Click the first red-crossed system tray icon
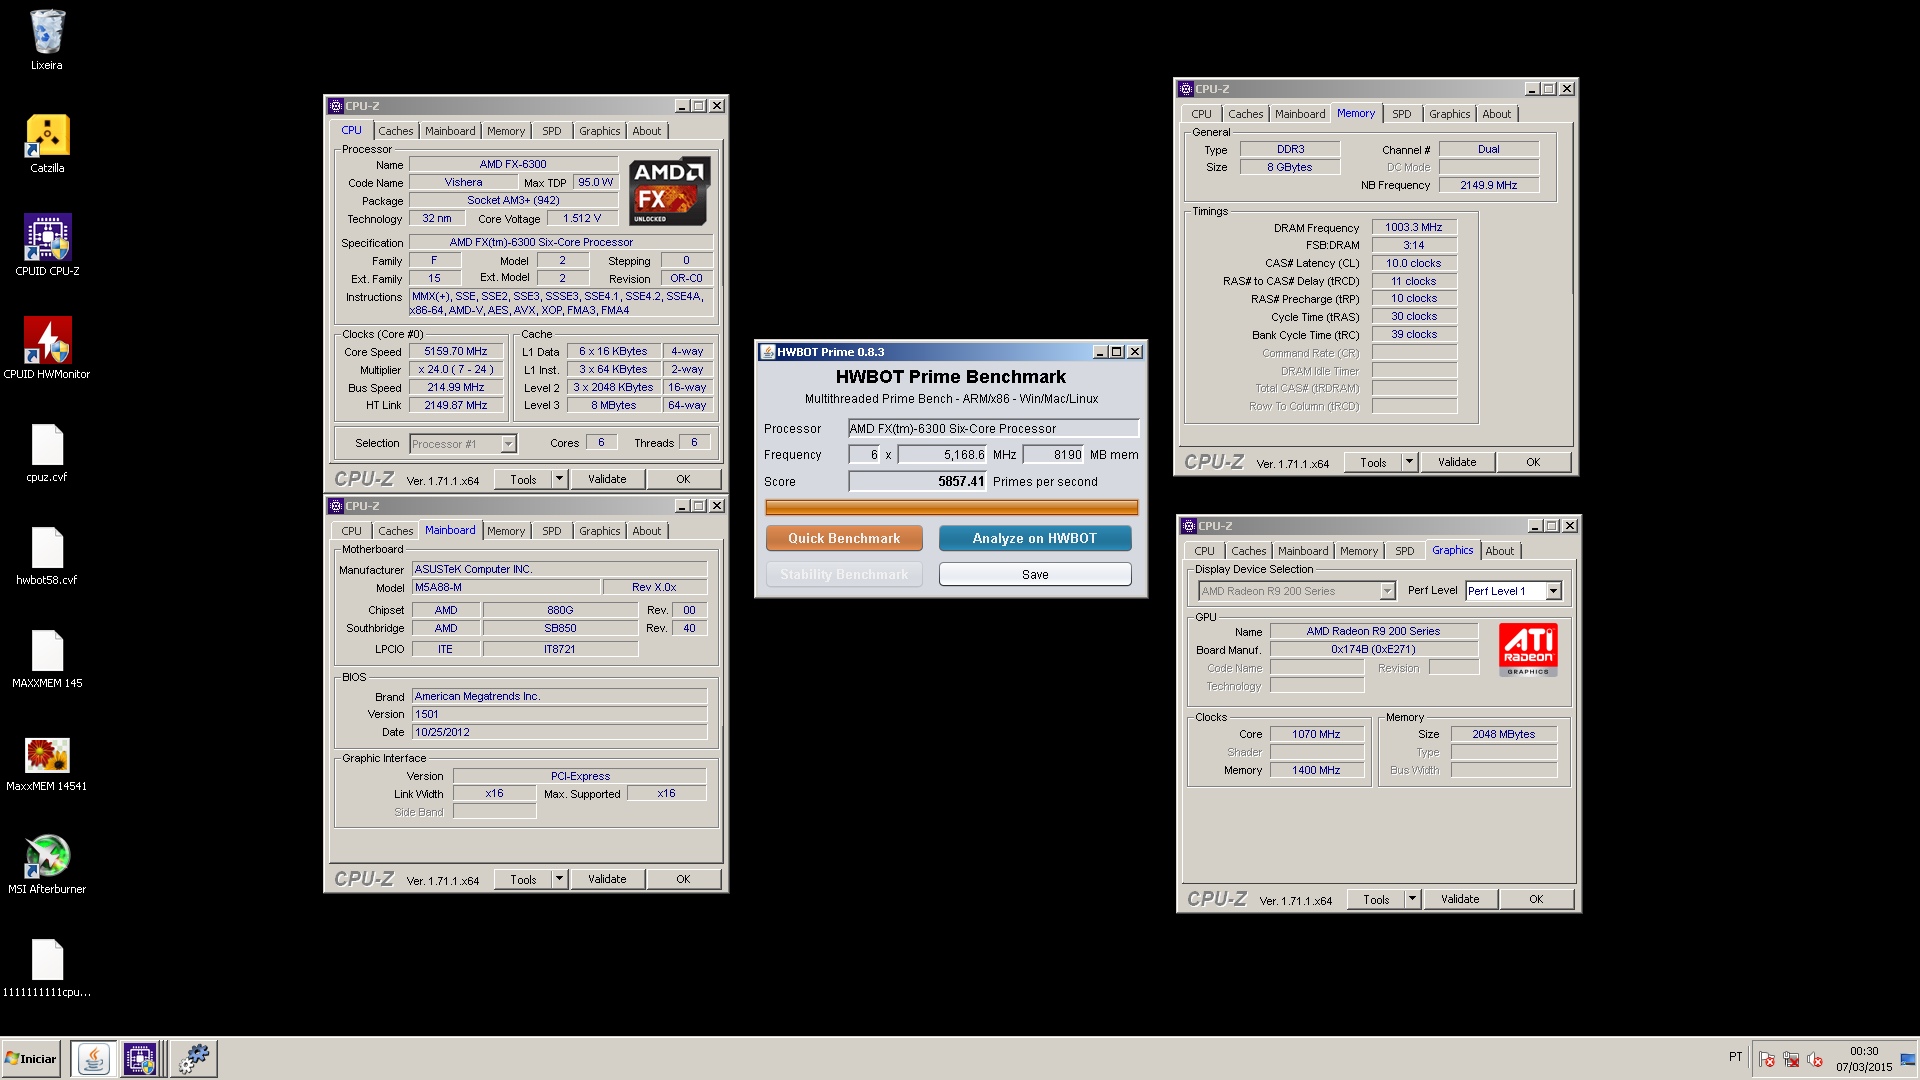1920x1080 pixels. pos(1767,1059)
